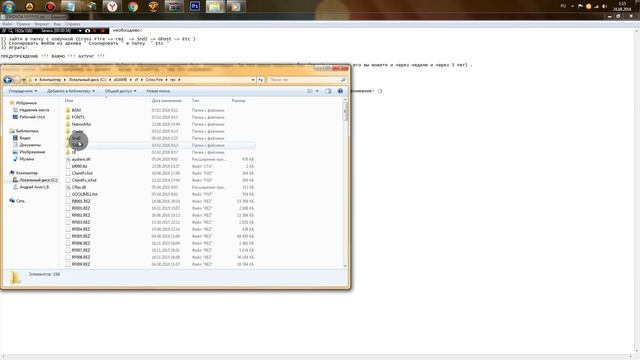This screenshot has height=360, width=640.
Task: Click Локальный диск (C:) in breadcrumb
Action: coord(87,80)
